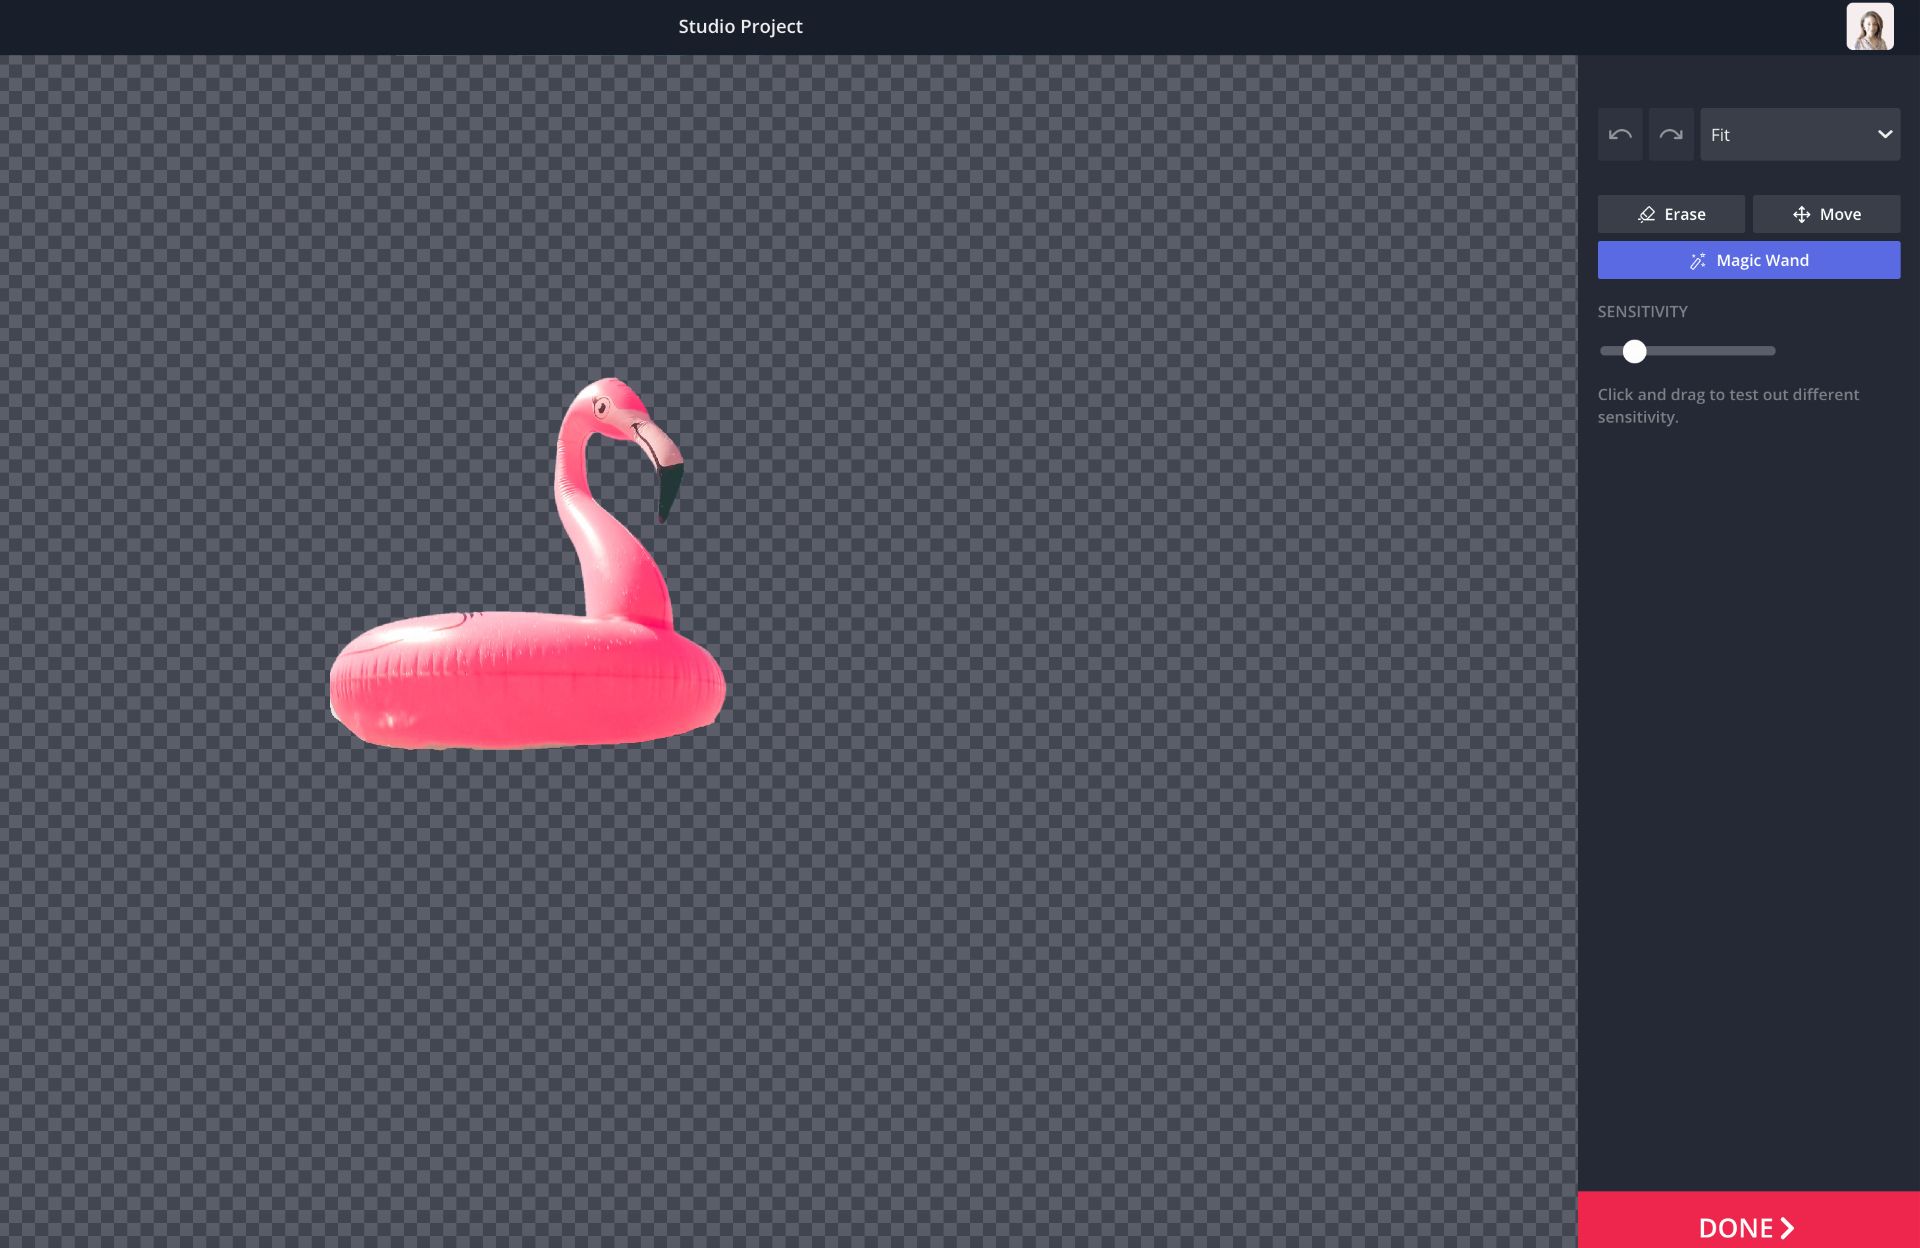Open the Fit zoom level selector
The height and width of the screenshot is (1248, 1920).
1780,135
